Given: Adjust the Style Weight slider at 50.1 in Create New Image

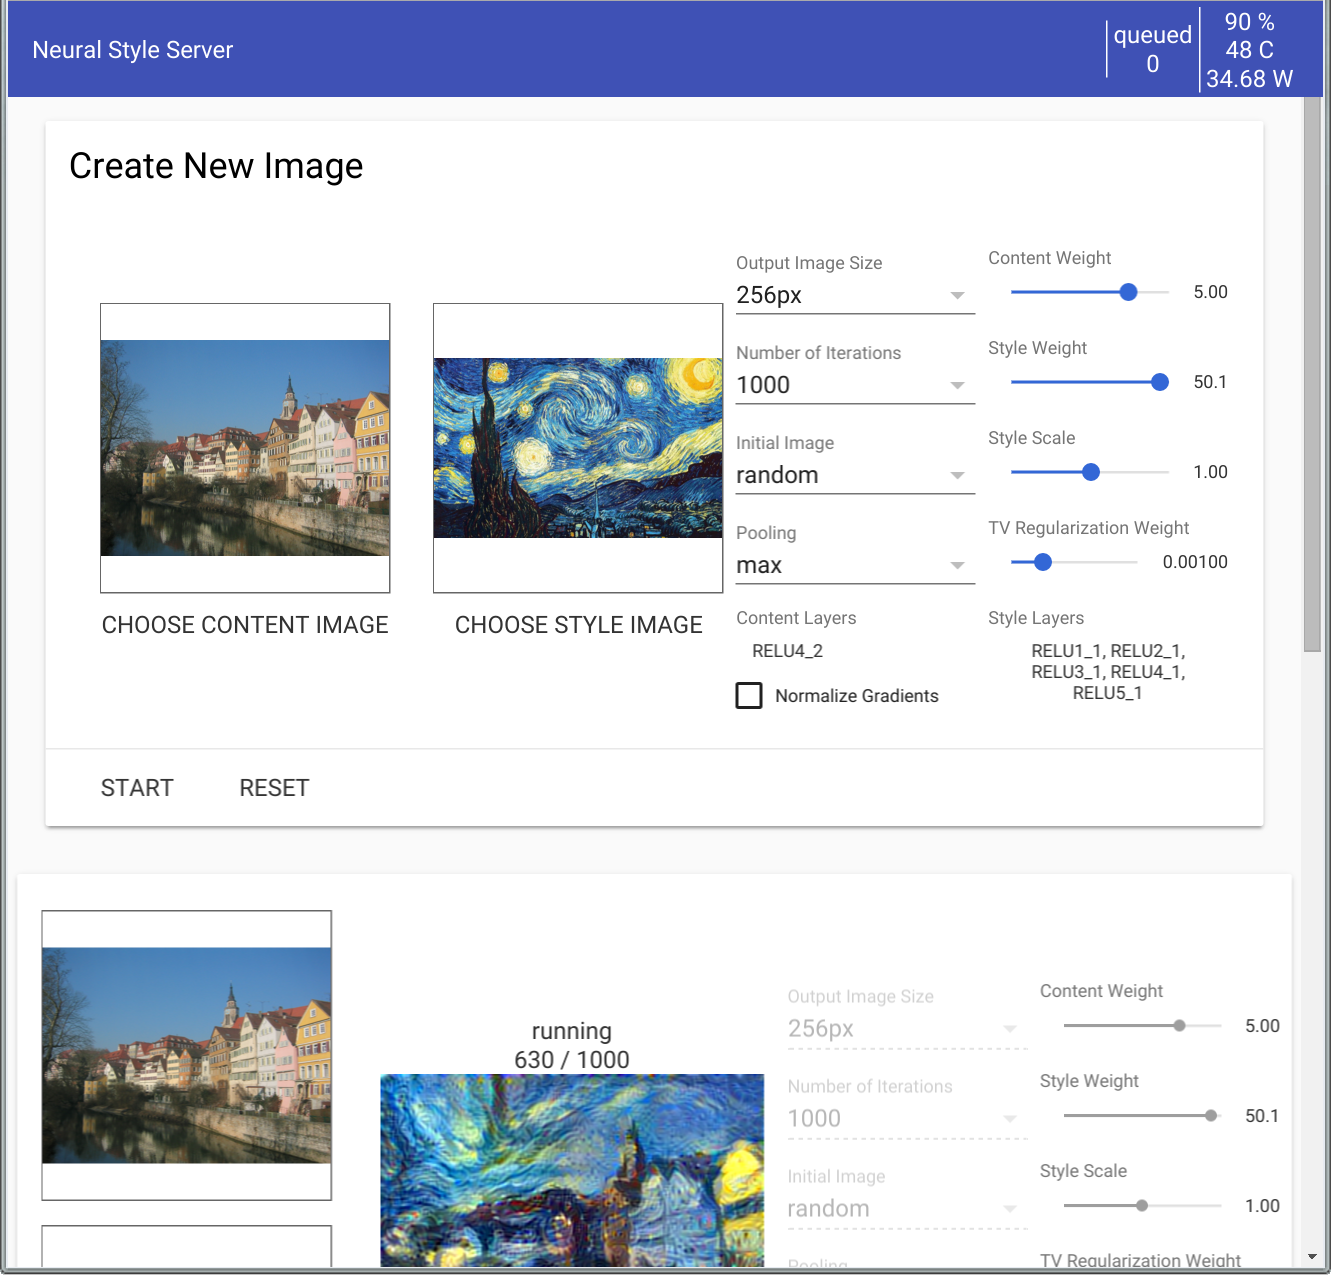Looking at the screenshot, I should (x=1090, y=382).
